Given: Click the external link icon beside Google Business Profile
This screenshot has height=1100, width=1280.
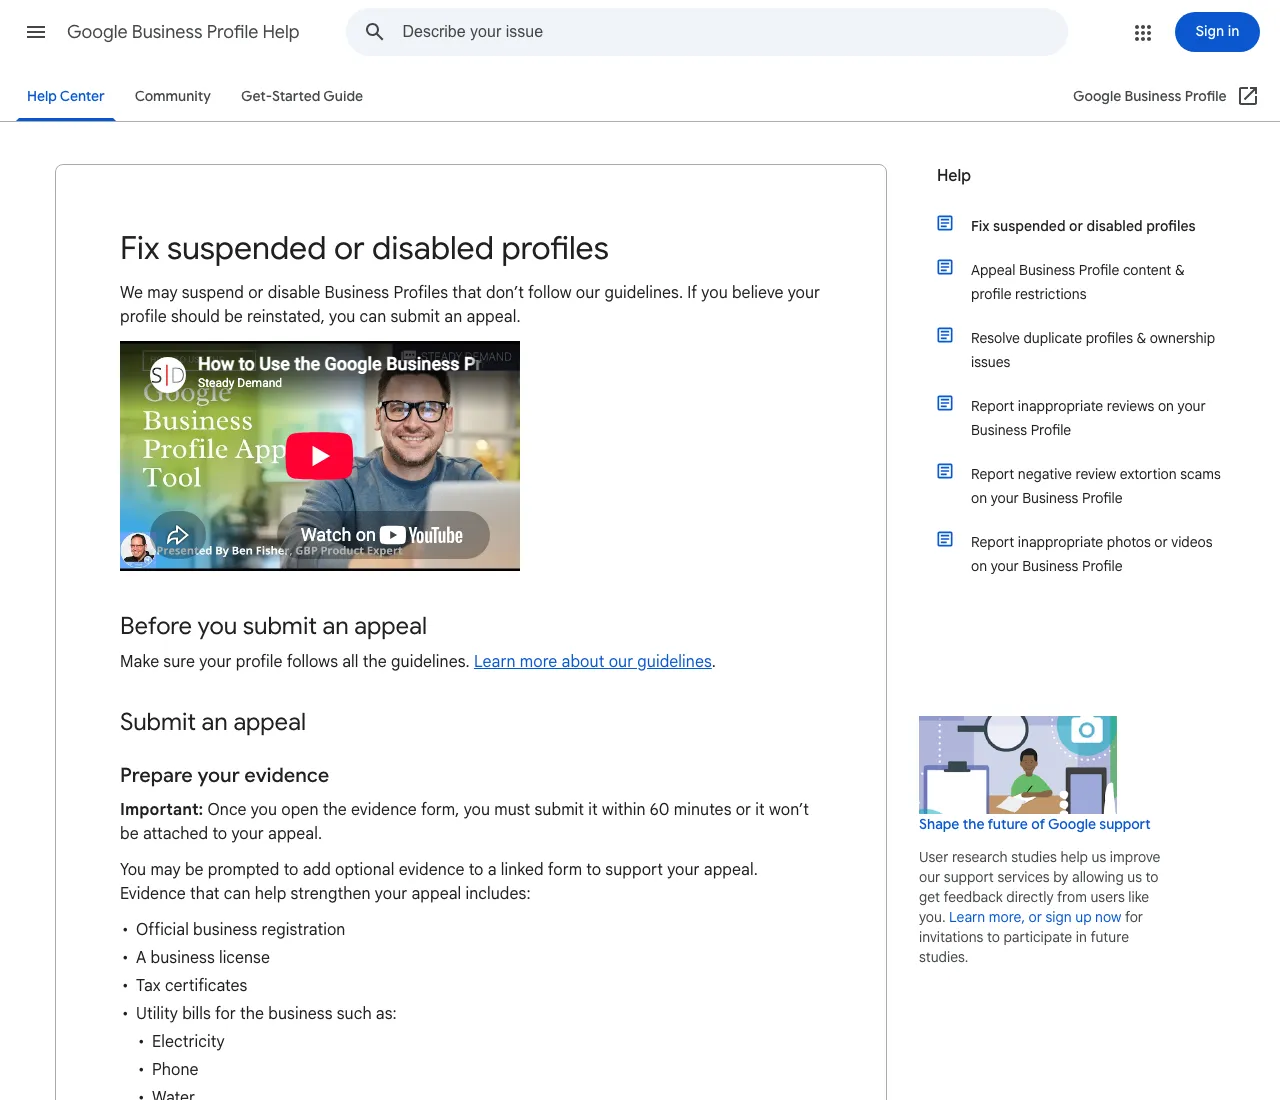Looking at the screenshot, I should pyautogui.click(x=1248, y=96).
